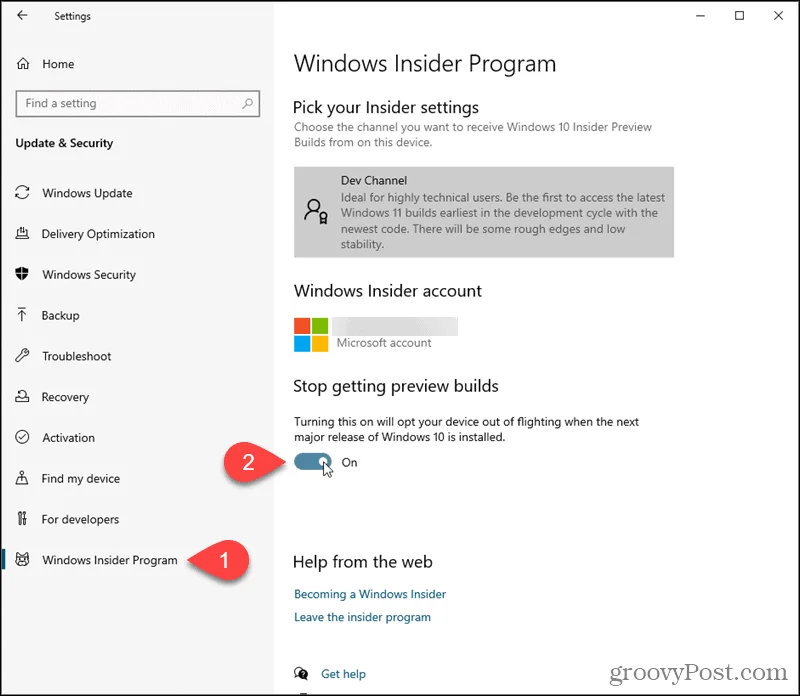This screenshot has width=800, height=696.
Task: Open Becoming a Windows Insider link
Action: pos(370,594)
